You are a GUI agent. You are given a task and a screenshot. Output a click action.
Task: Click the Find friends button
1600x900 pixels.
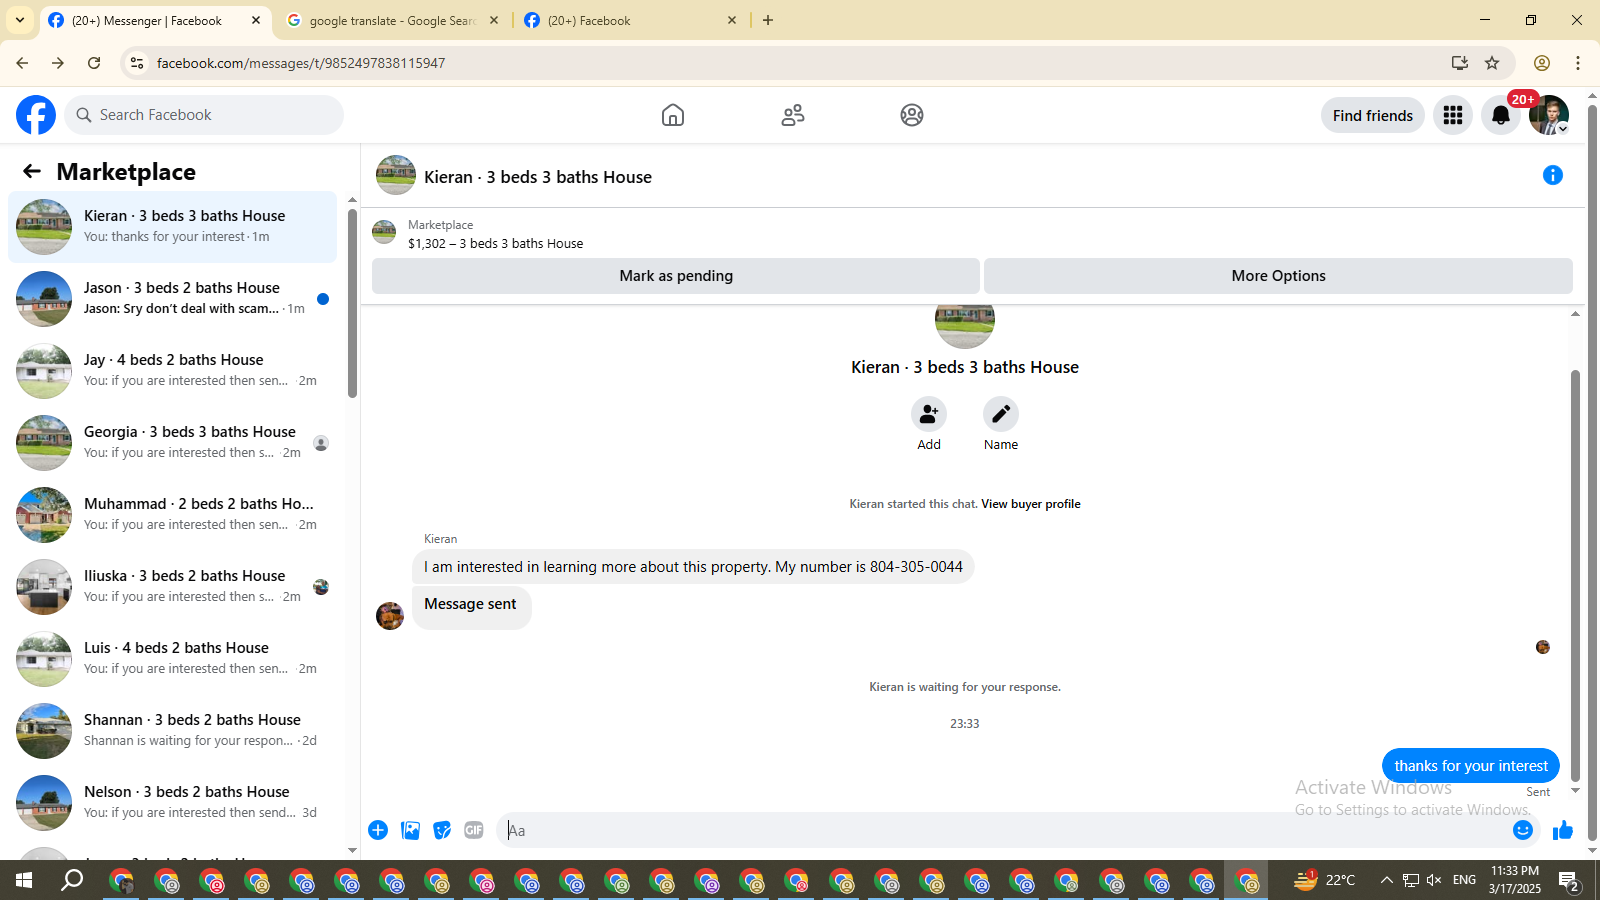tap(1373, 115)
